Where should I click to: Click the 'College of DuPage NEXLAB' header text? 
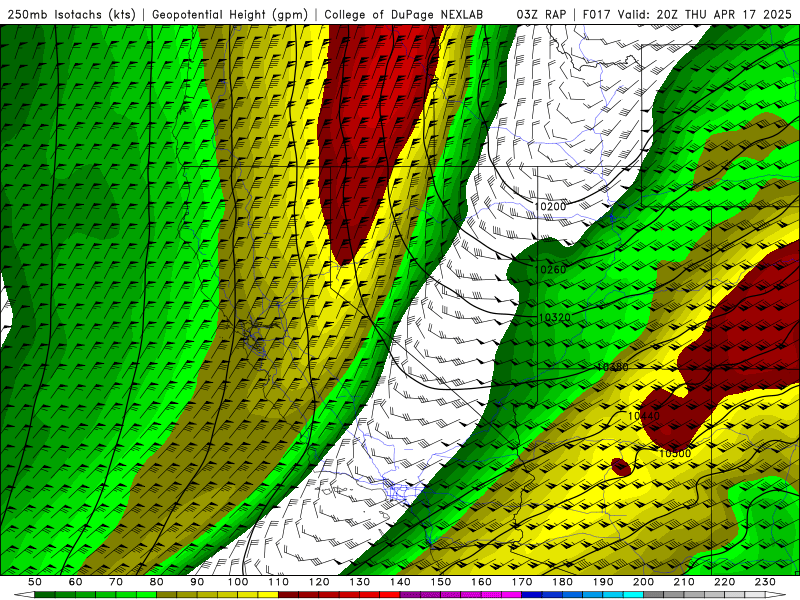click(x=404, y=14)
